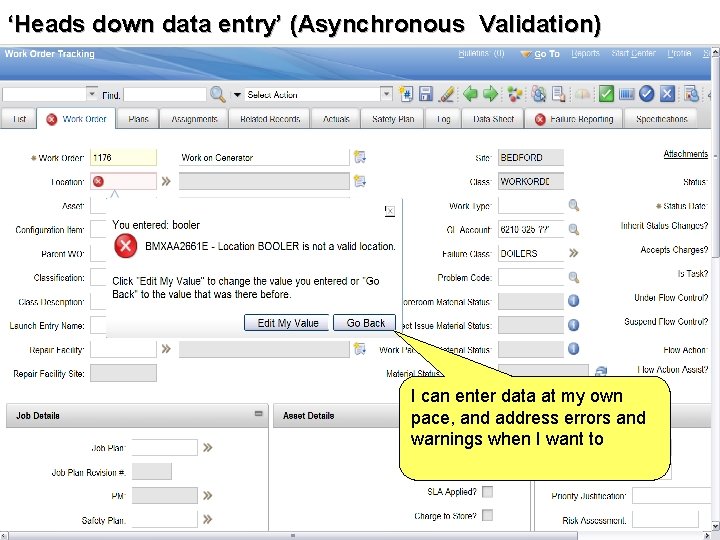Switch to the Plans tab
Screen dimensions: 720x540
click(x=138, y=119)
